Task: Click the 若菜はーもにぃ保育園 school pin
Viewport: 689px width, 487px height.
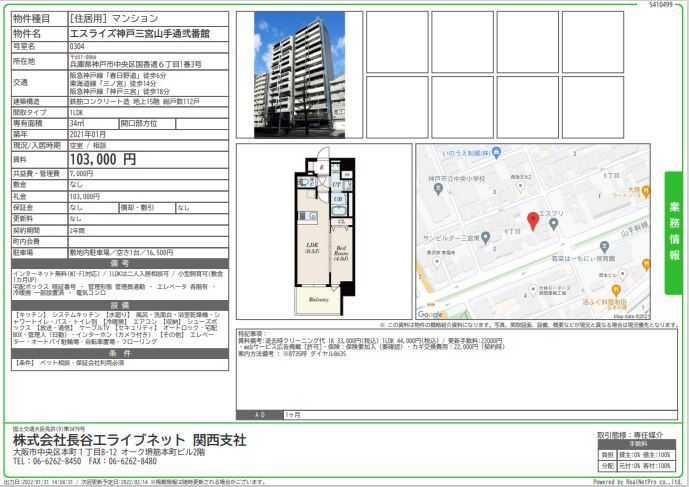Action: (605, 247)
